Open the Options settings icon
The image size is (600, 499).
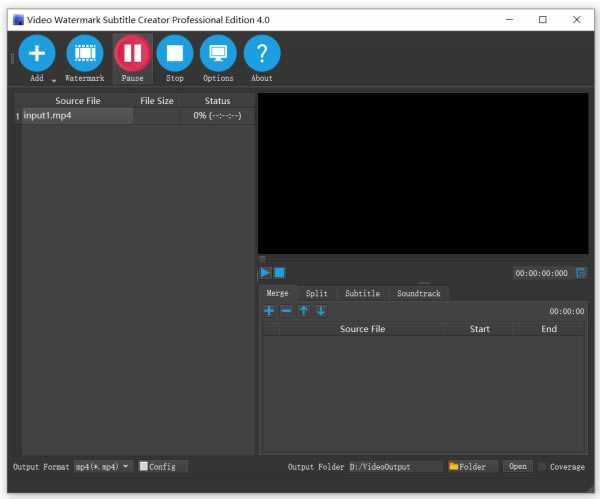(218, 53)
